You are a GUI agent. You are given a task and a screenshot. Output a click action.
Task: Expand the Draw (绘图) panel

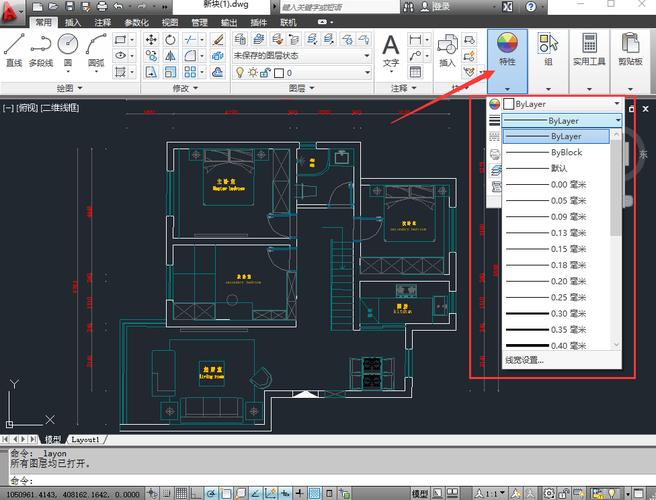[x=69, y=88]
